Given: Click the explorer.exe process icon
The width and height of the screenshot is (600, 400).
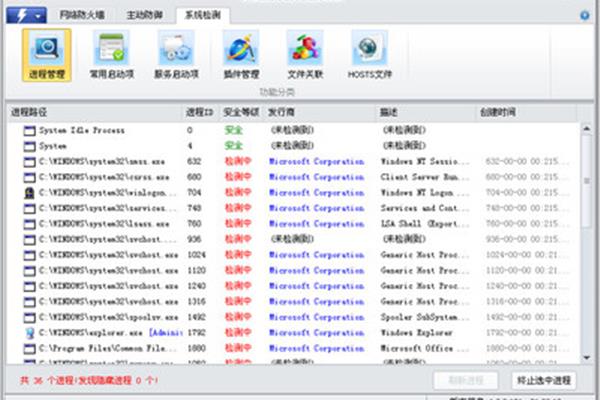Looking at the screenshot, I should pos(29,333).
